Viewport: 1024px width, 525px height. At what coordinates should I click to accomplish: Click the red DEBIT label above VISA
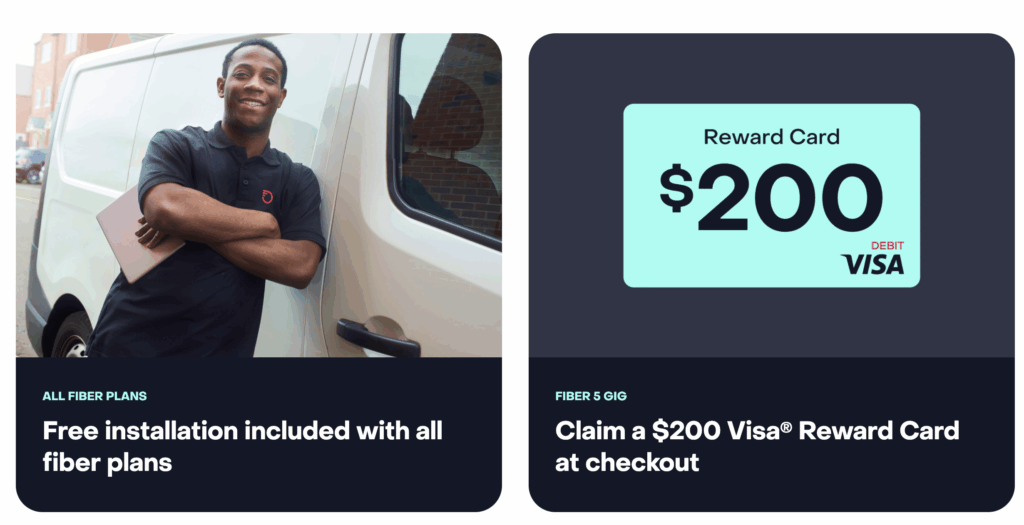pos(888,246)
